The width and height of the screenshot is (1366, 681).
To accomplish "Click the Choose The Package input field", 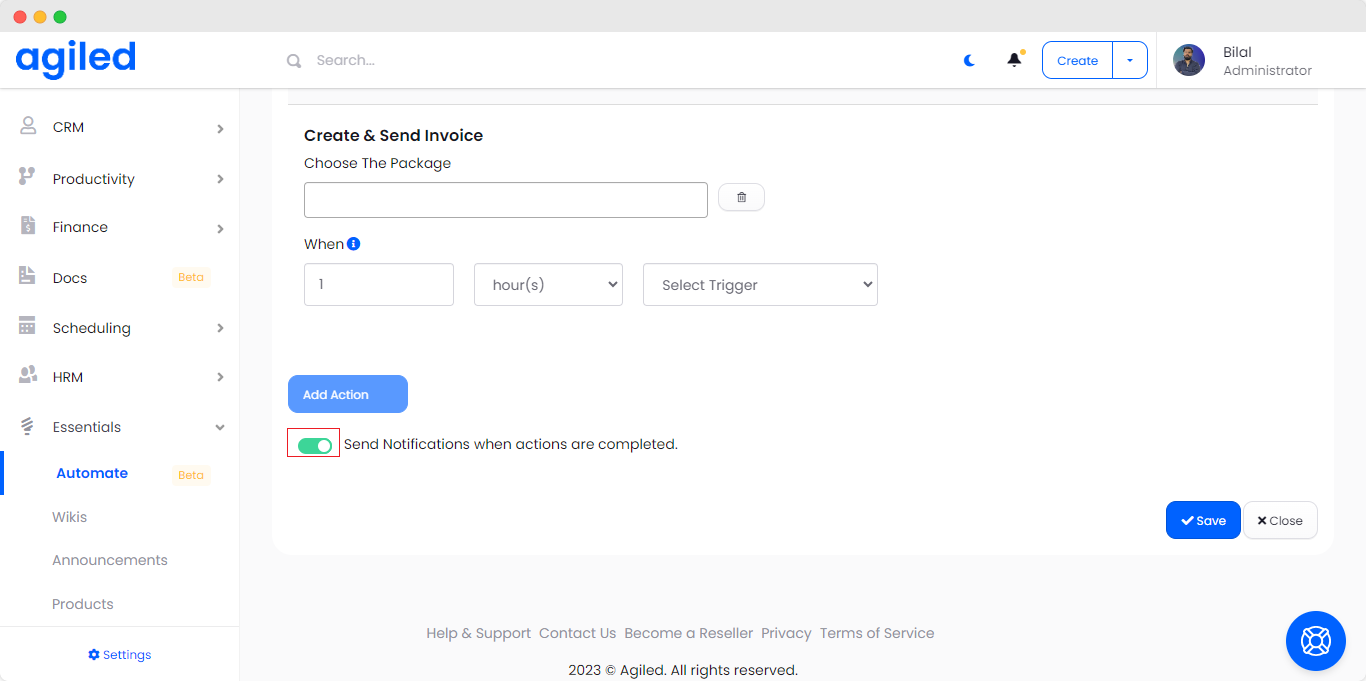I will (505, 200).
